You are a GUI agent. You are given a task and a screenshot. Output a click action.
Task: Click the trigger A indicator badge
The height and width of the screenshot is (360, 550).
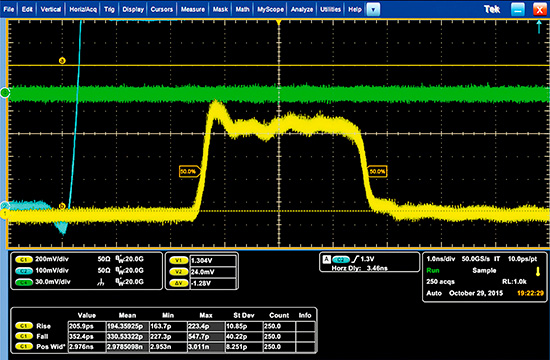(326, 259)
